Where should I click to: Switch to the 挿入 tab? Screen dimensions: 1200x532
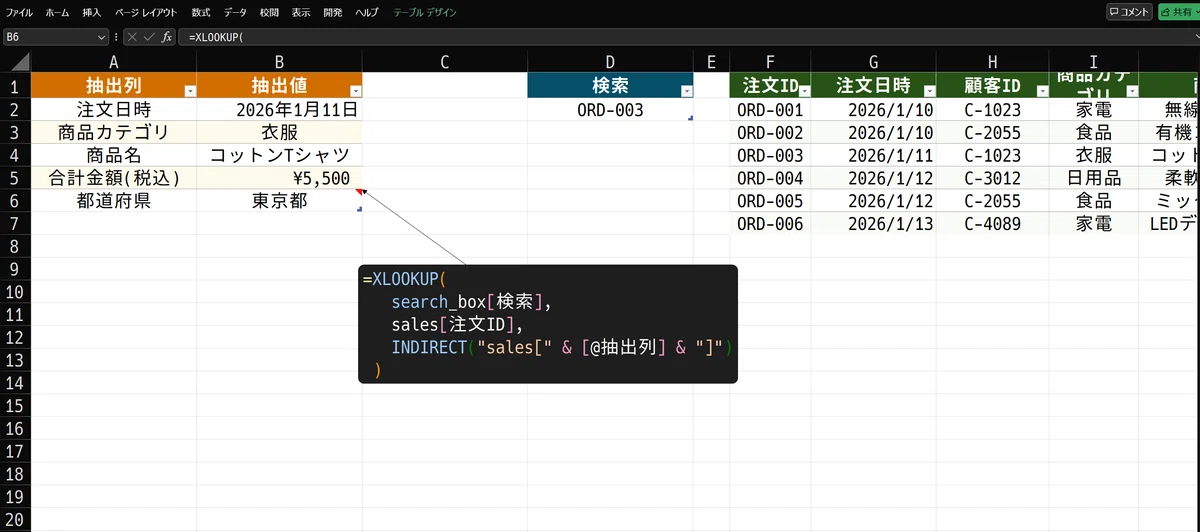pos(92,12)
